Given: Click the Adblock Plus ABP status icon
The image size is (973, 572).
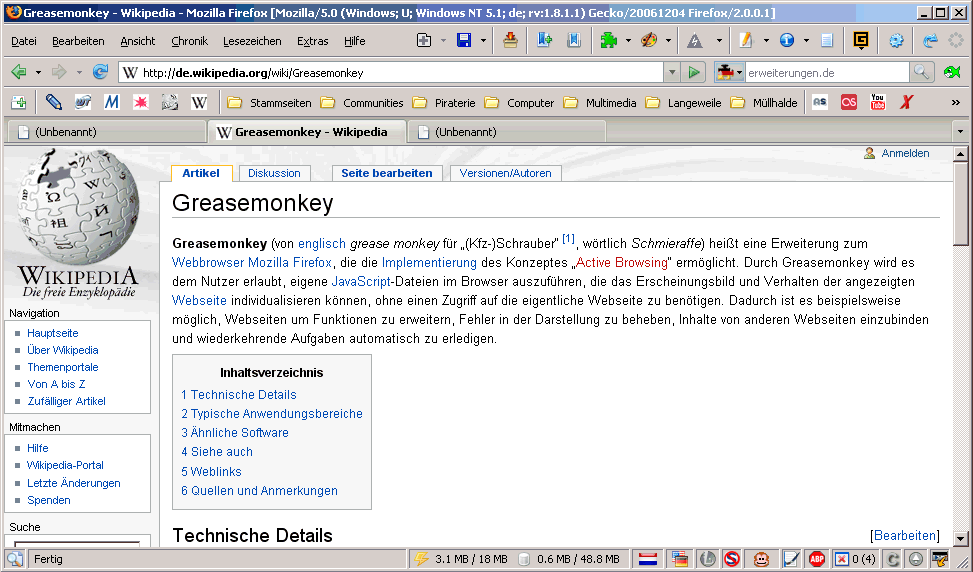Looking at the screenshot, I should (817, 559).
